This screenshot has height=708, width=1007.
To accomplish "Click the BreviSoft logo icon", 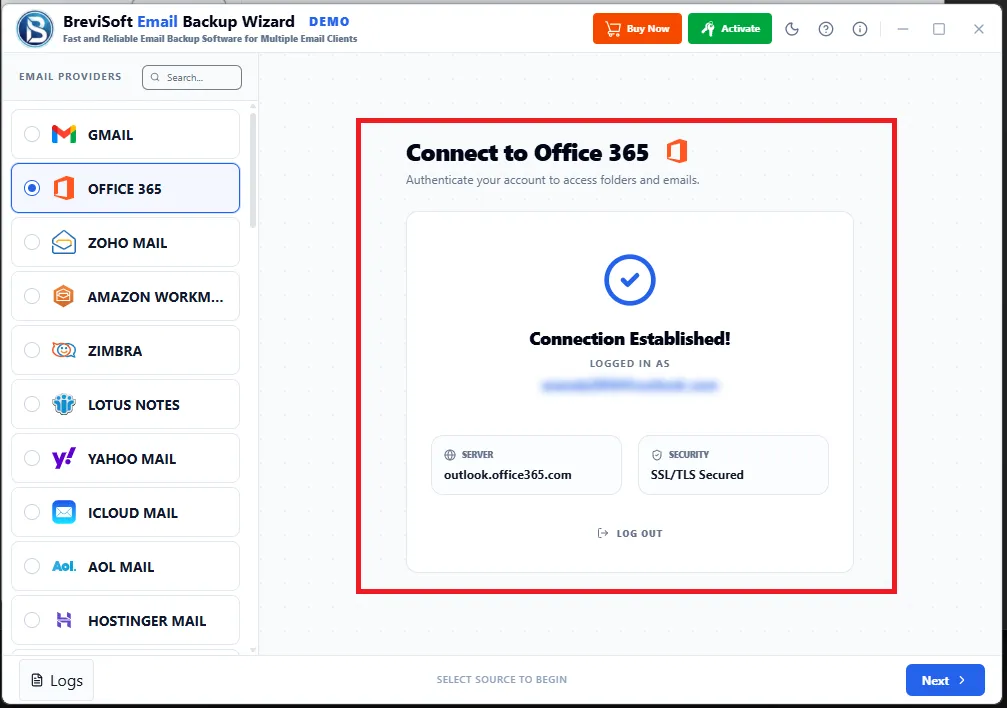I will (x=35, y=29).
